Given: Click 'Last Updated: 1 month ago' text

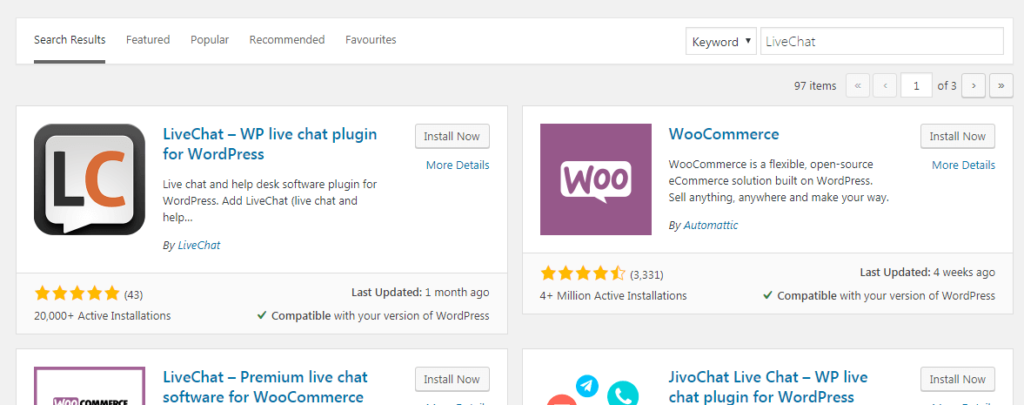Looking at the screenshot, I should tap(420, 293).
